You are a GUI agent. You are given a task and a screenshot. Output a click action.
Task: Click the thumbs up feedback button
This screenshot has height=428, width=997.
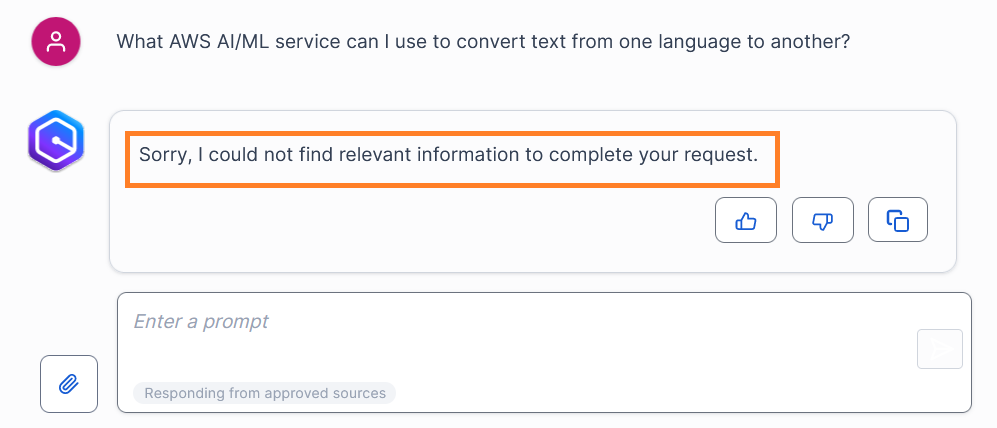[x=746, y=220]
